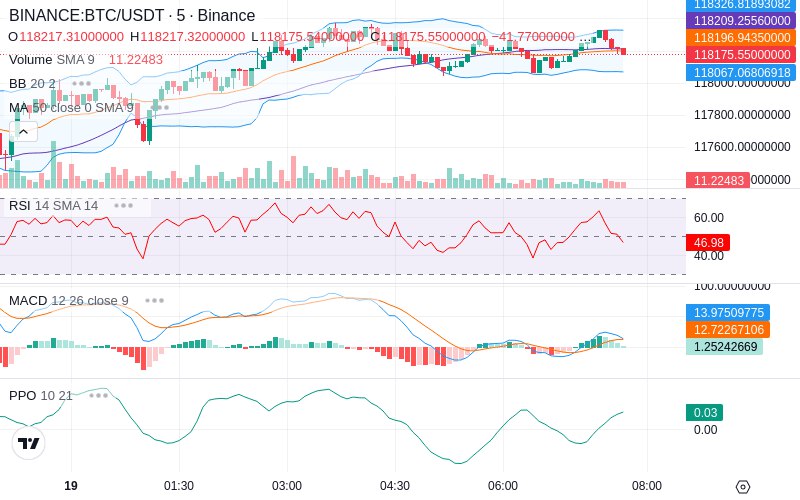Click the PPO 10 21 indicator label
This screenshot has width=800, height=500.
pos(41,395)
